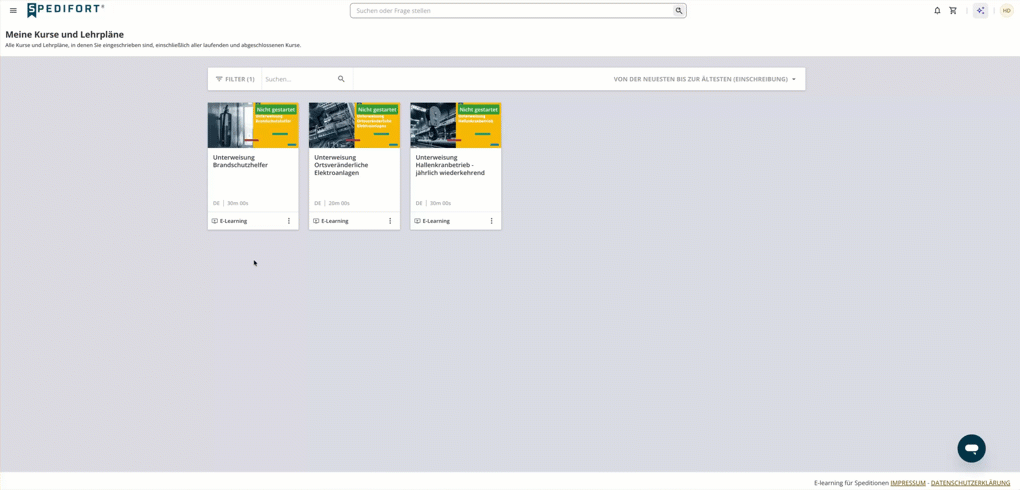This screenshot has height=490, width=1020.
Task: Click the sort dropdown arrow
Action: (794, 79)
